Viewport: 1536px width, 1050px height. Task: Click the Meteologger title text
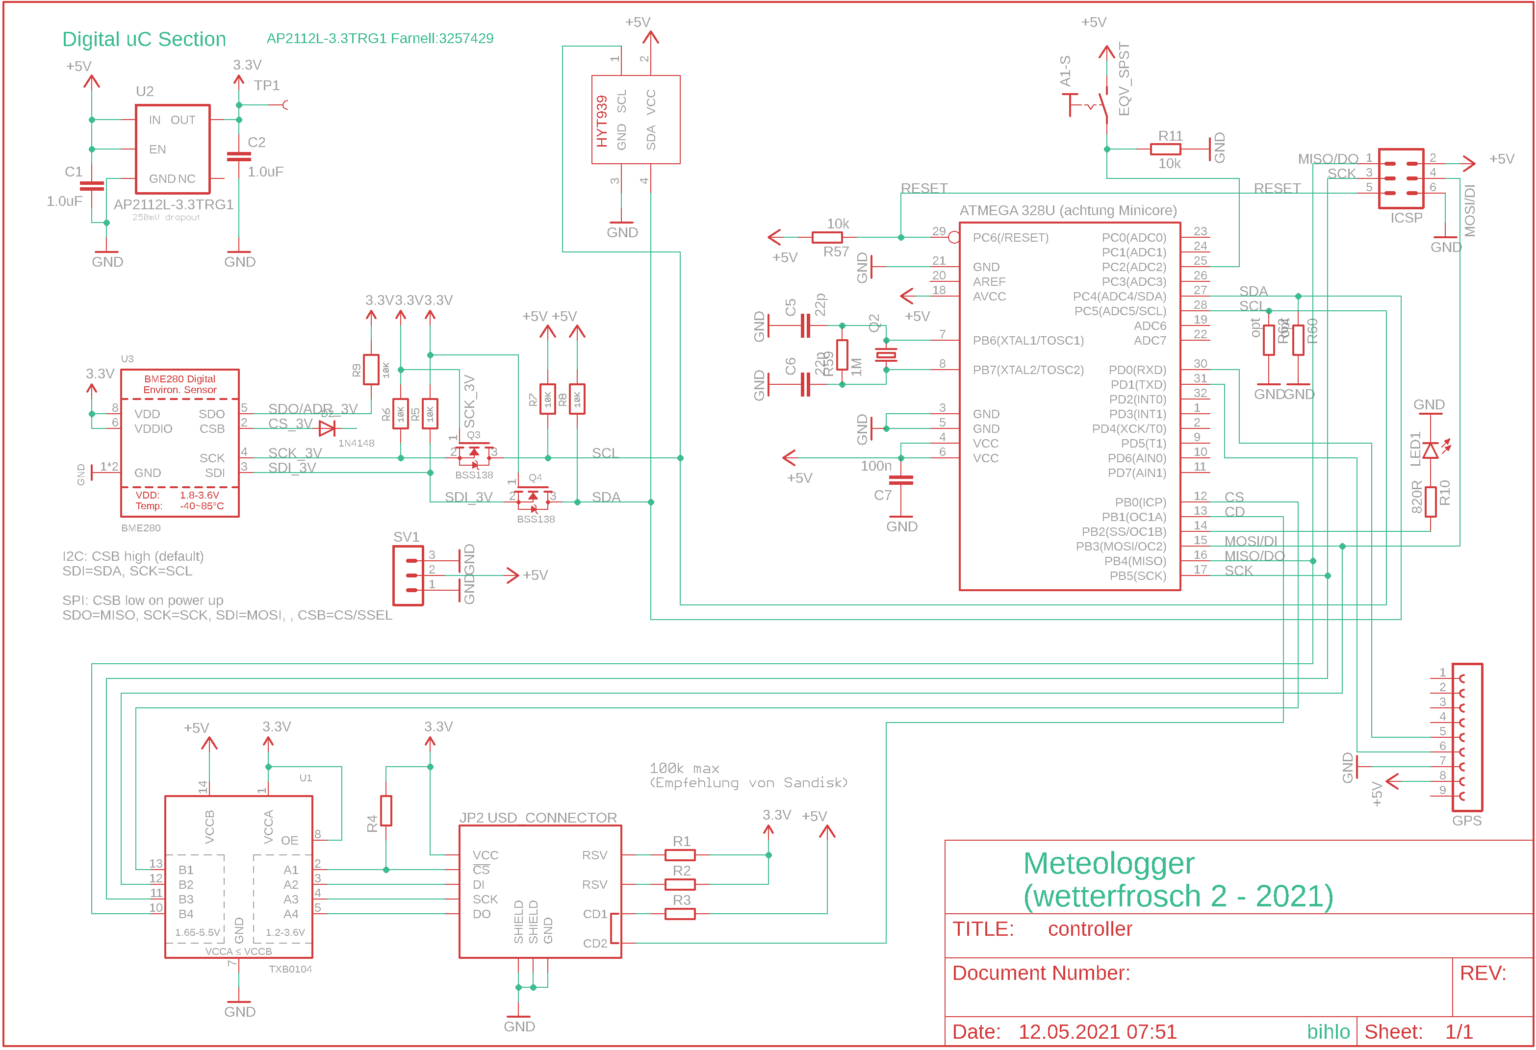point(1108,863)
